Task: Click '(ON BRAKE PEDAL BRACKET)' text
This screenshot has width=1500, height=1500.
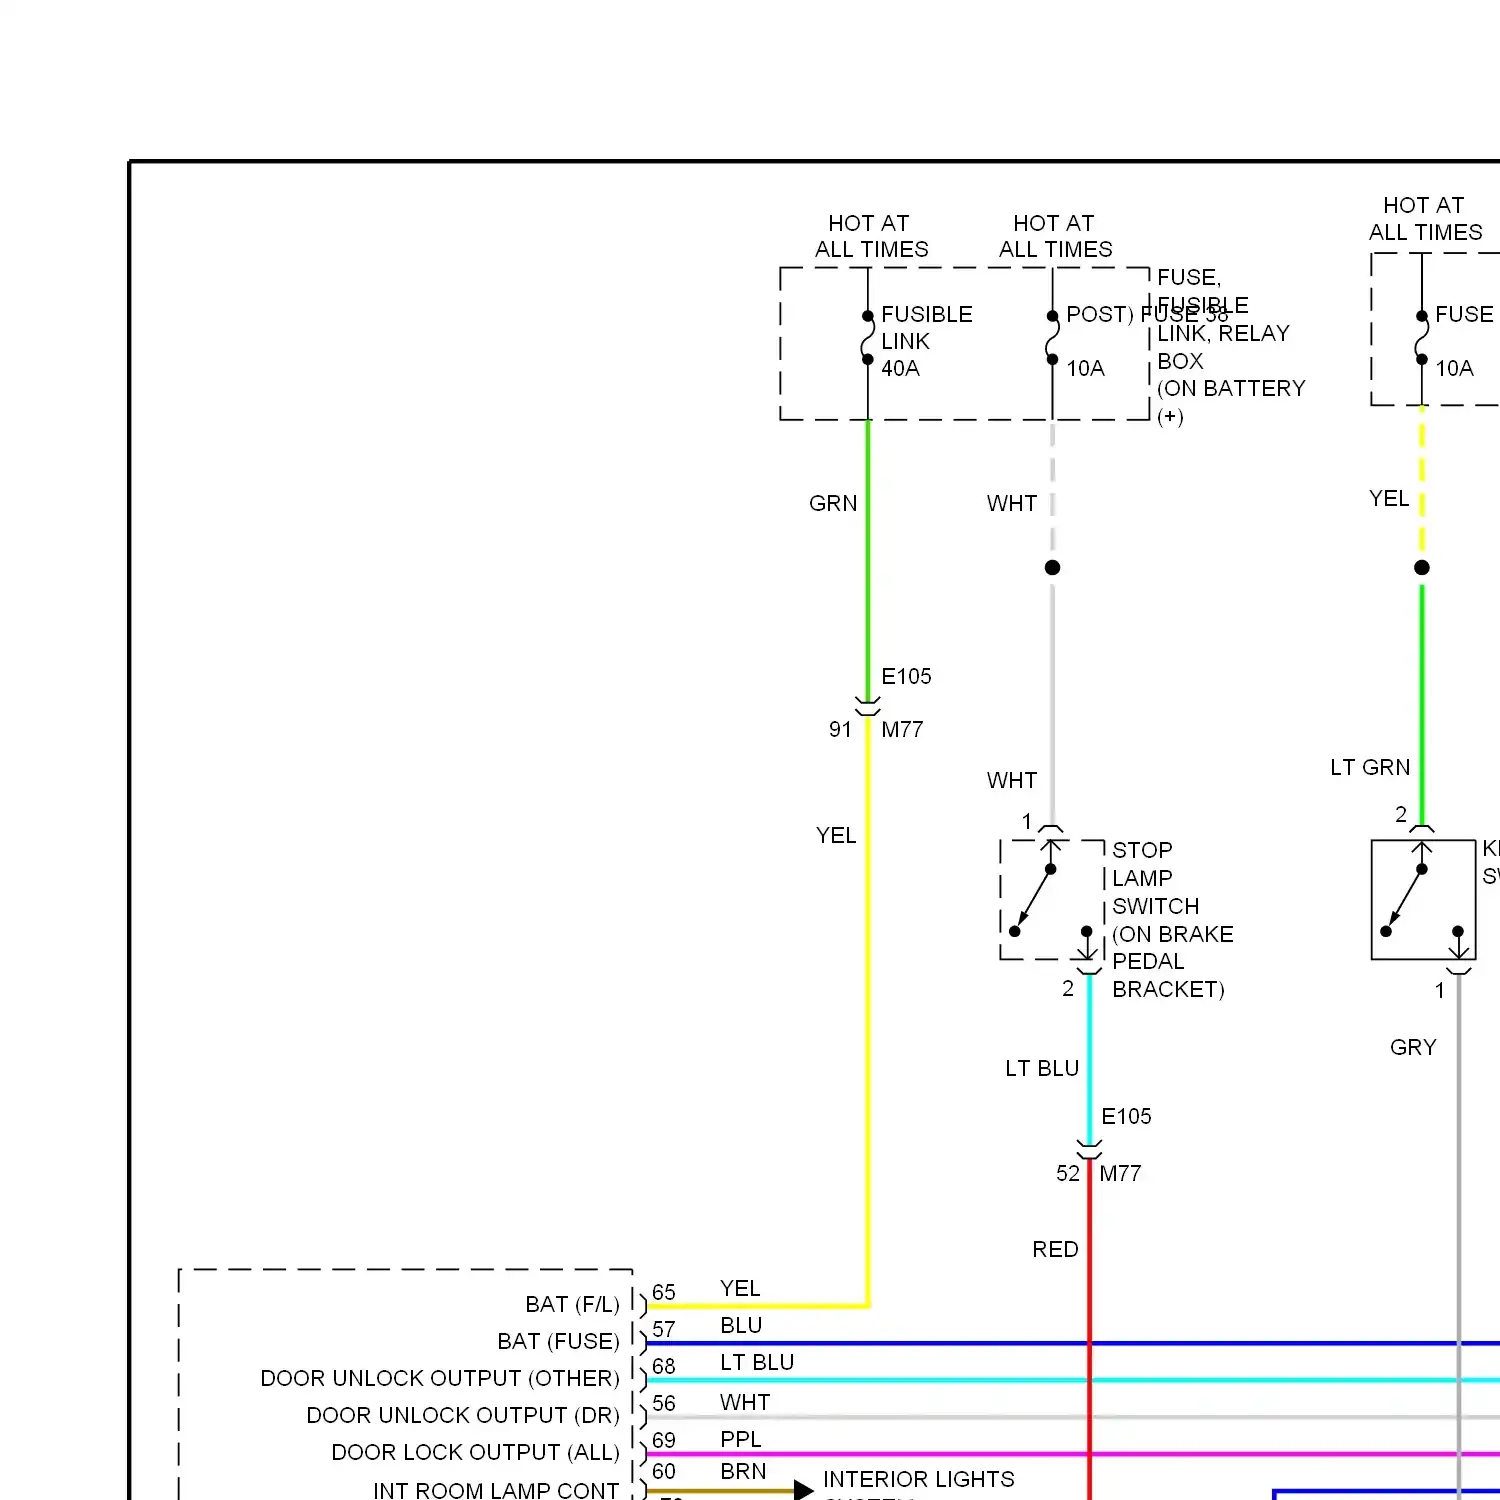Action: pyautogui.click(x=1172, y=961)
